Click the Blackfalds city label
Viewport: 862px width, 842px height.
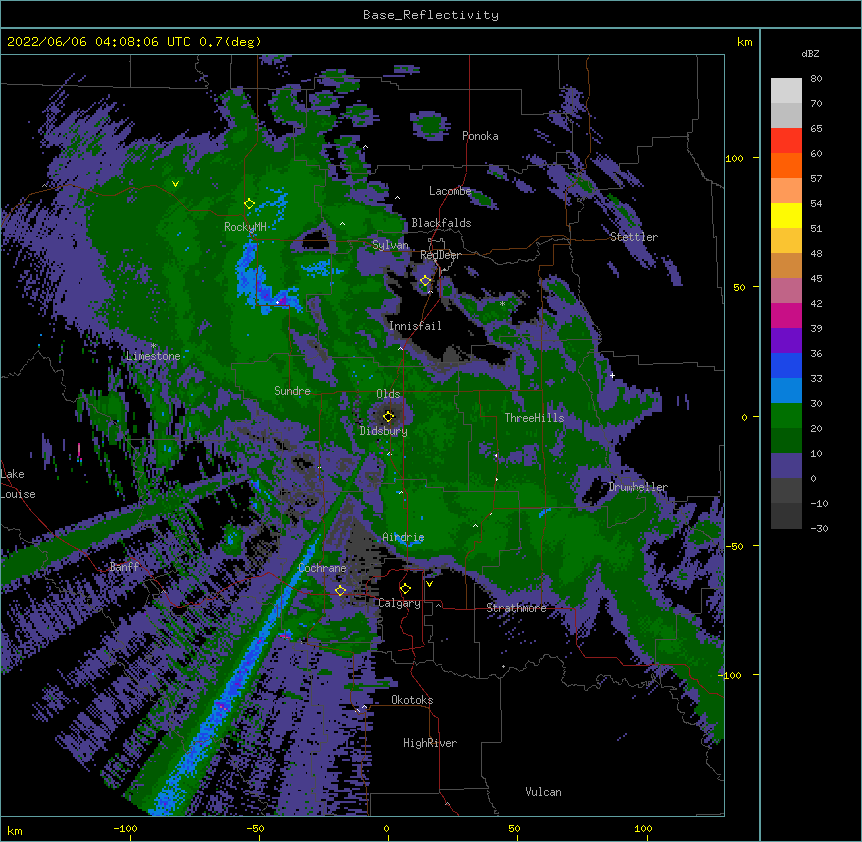[441, 223]
